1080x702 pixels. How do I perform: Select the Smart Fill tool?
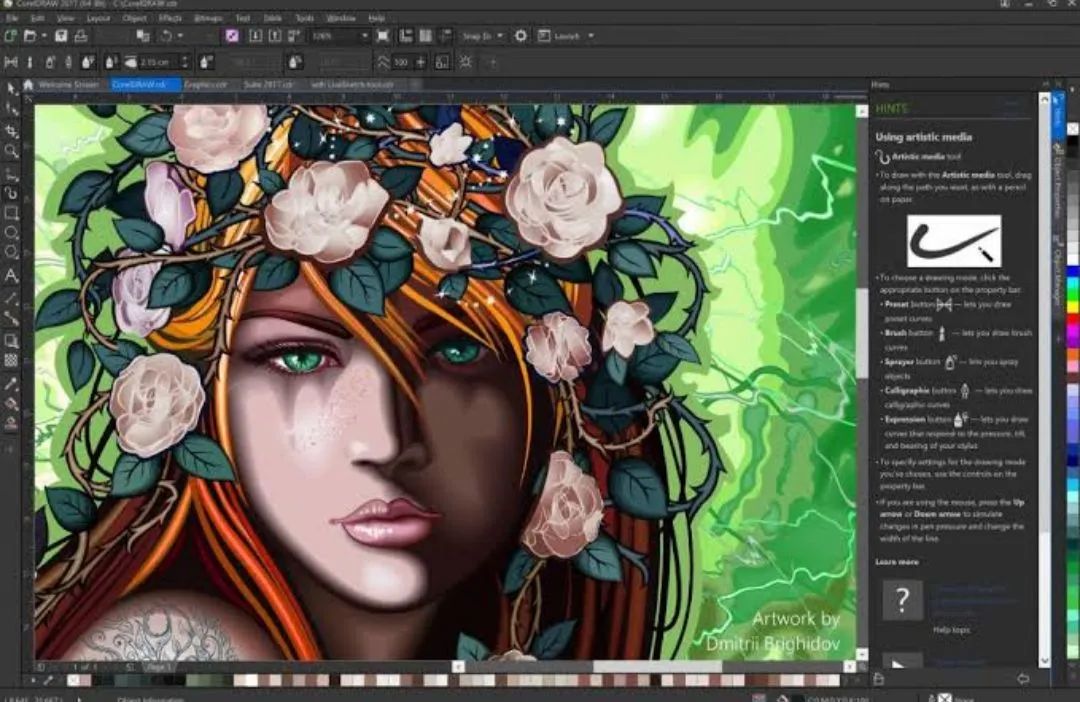12,424
